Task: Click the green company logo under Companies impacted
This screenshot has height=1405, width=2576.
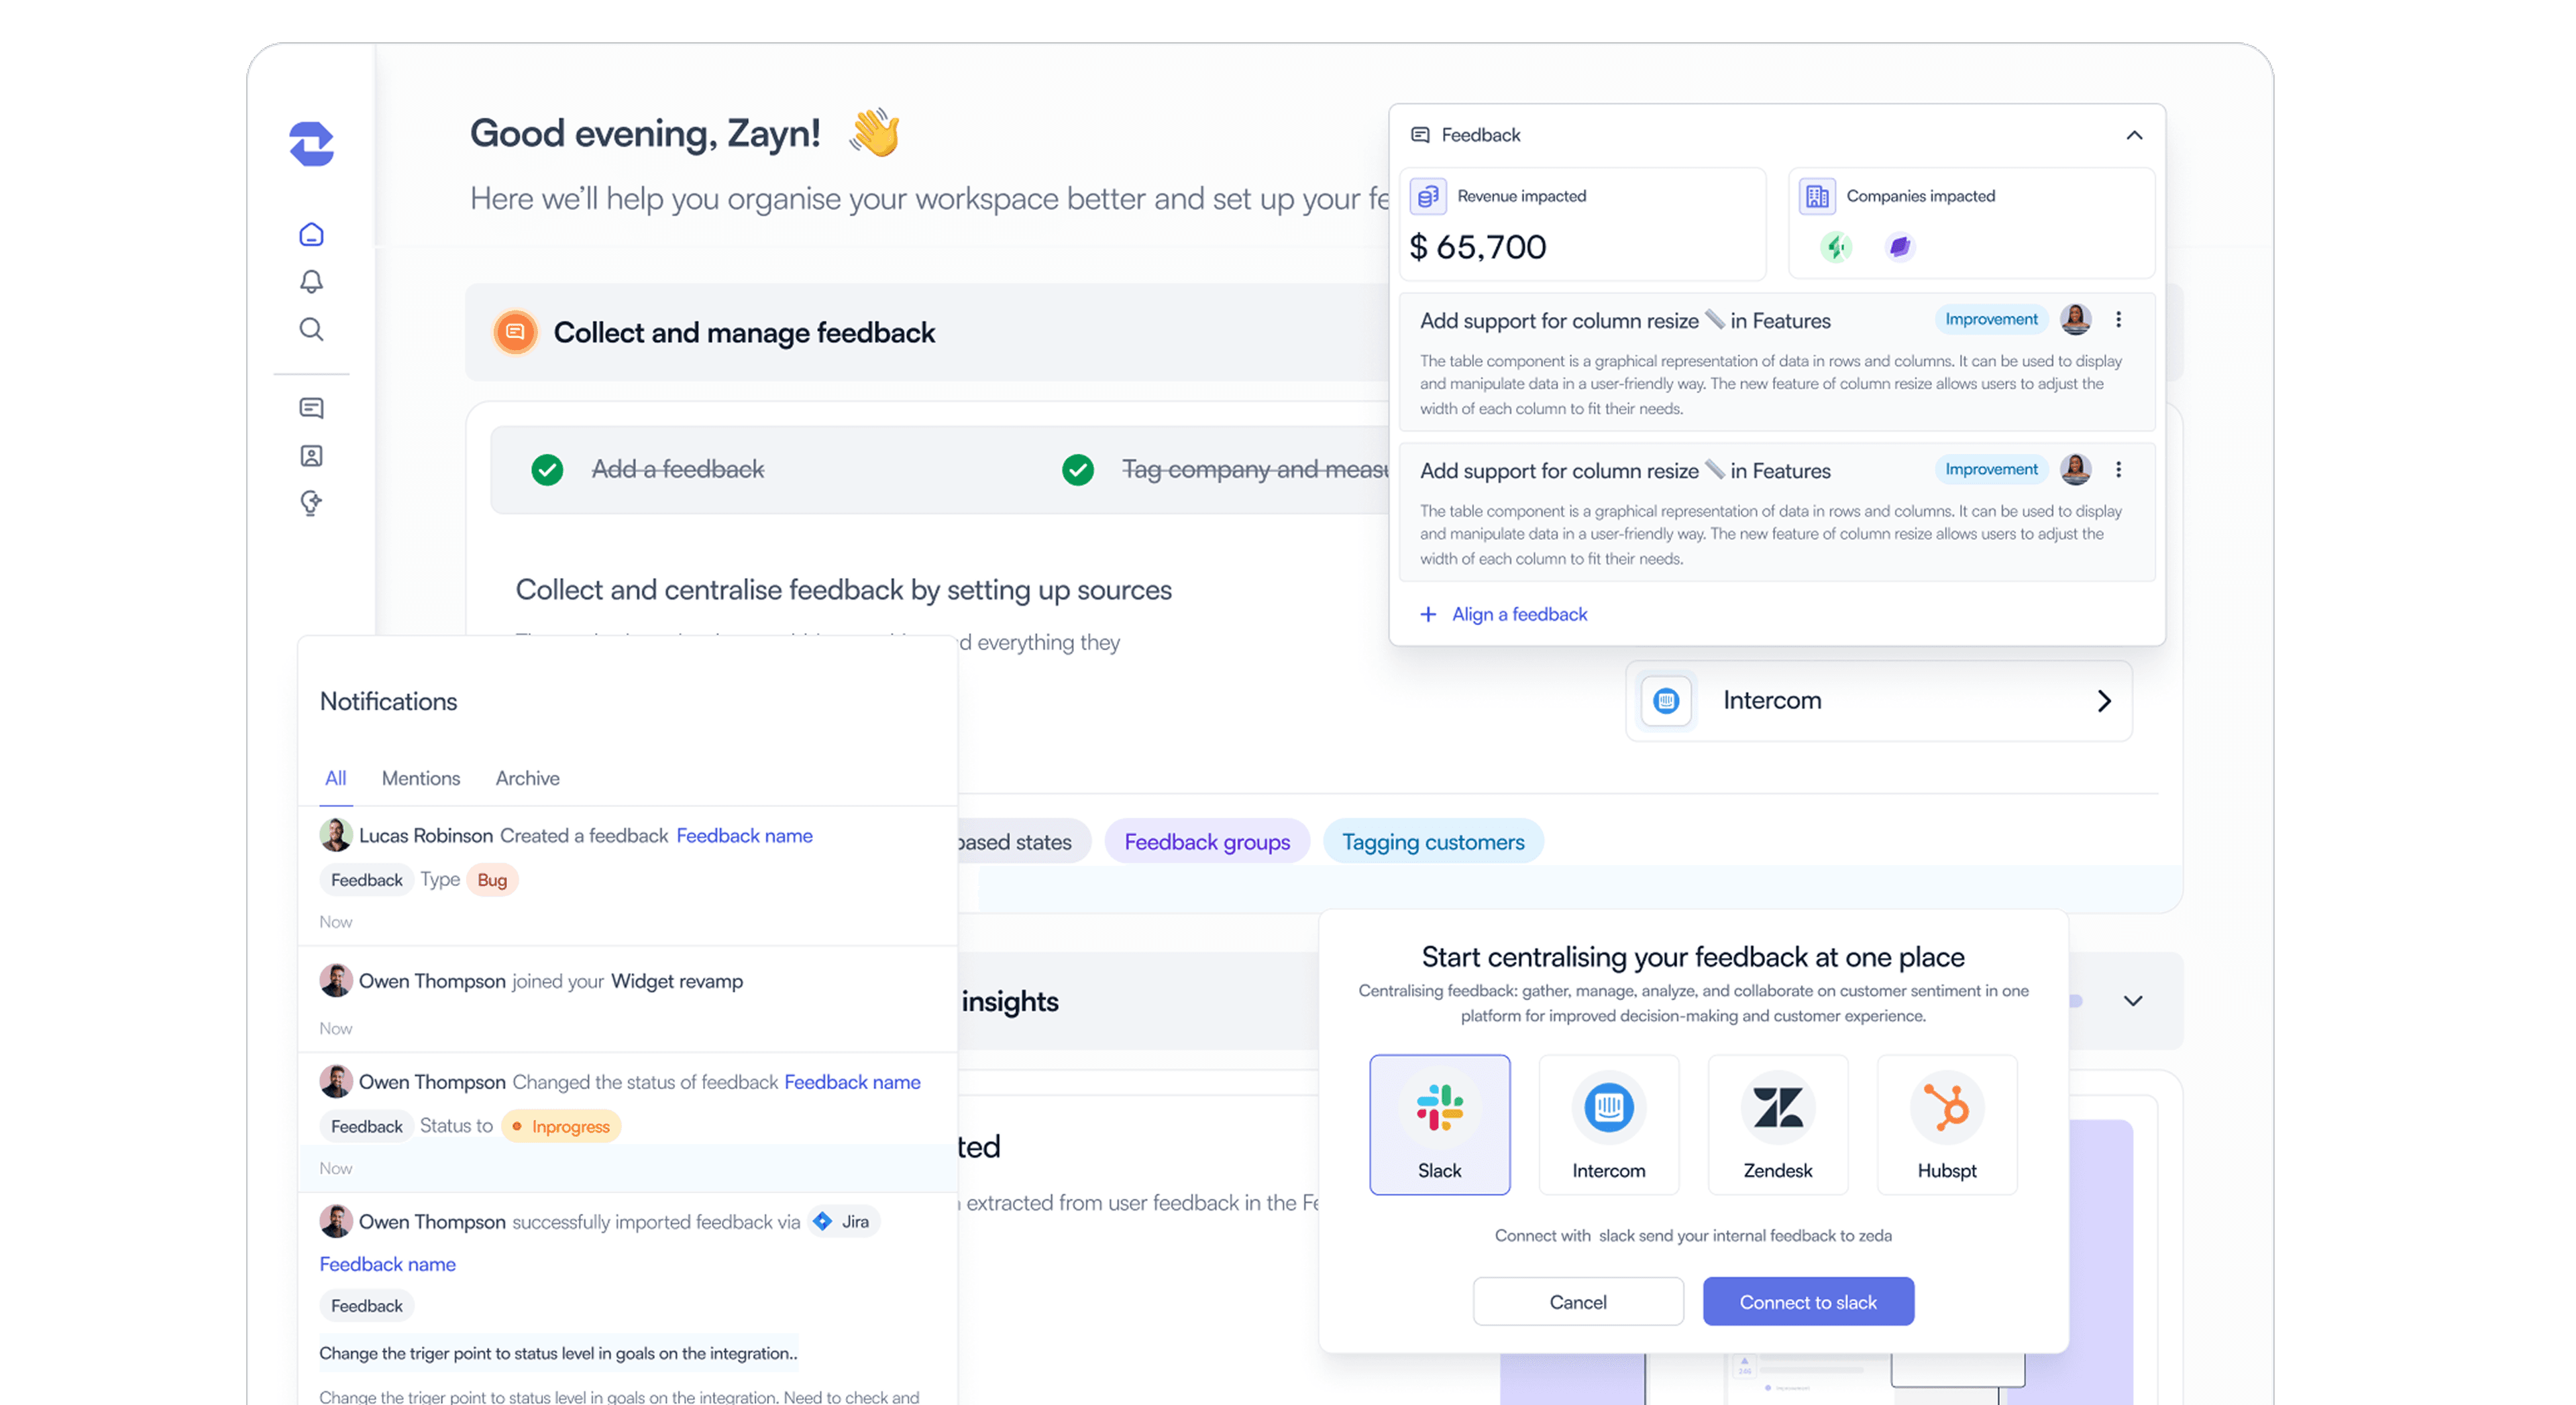Action: tap(1836, 246)
